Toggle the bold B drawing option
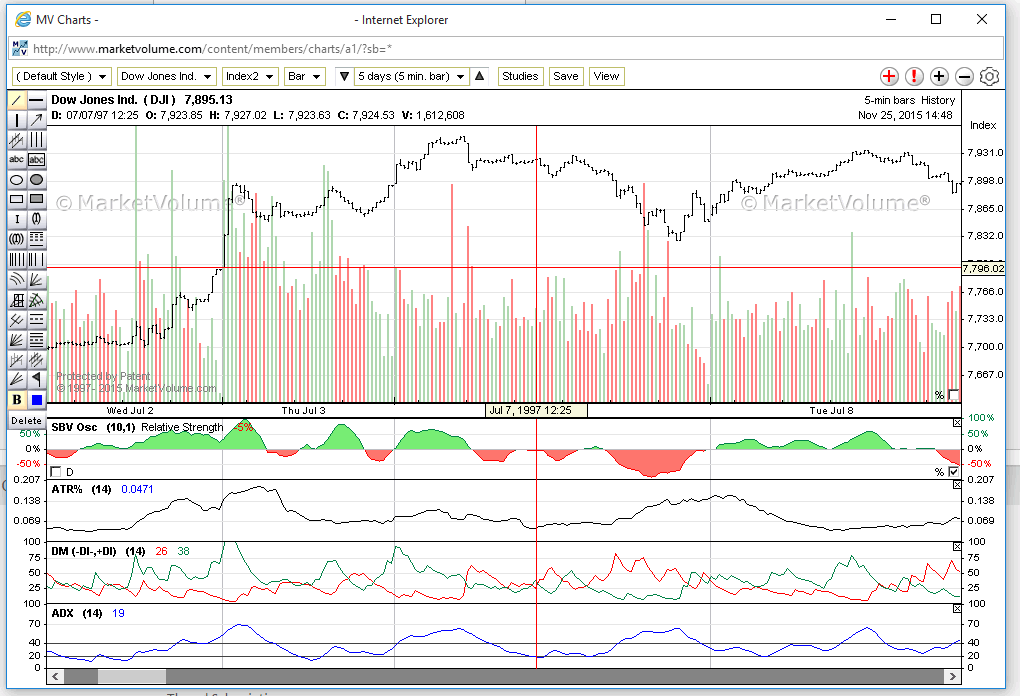1020x696 pixels. coord(16,400)
